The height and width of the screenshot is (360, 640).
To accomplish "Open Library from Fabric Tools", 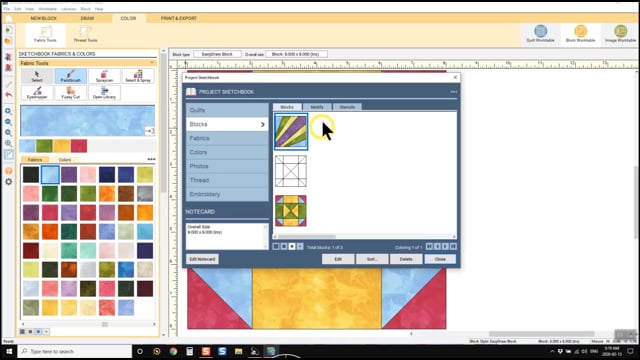I will [x=104, y=93].
